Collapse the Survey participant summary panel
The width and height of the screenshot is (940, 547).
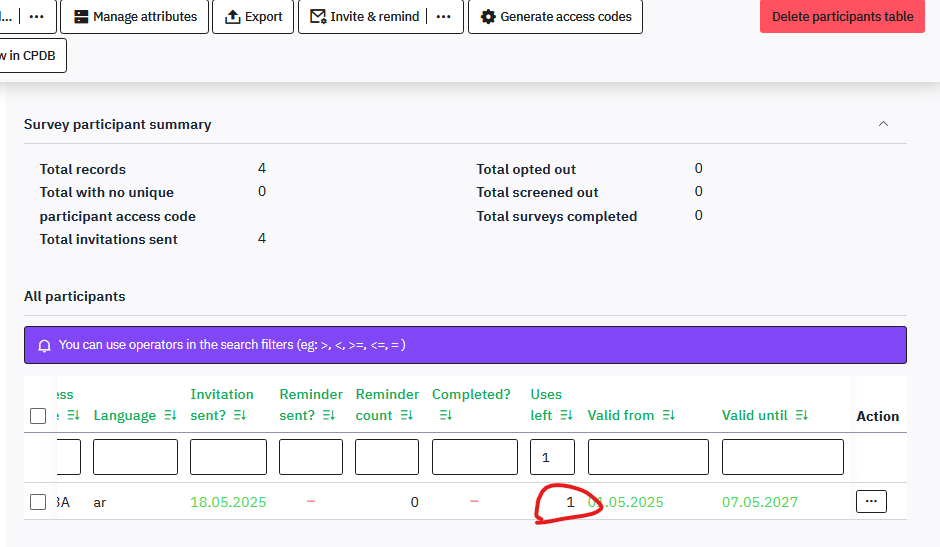[x=882, y=124]
